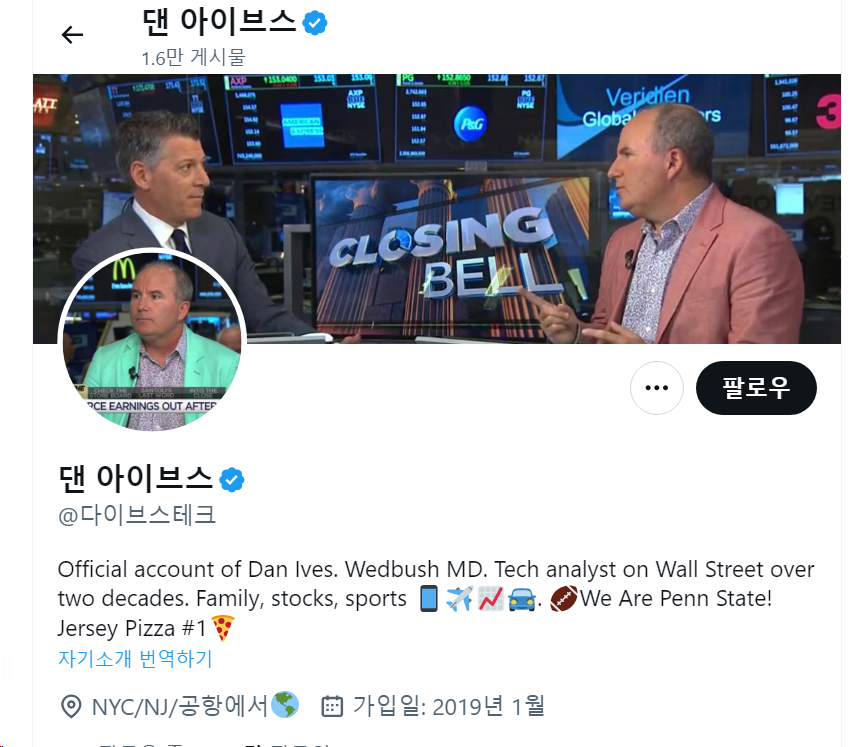Click the @다이브스테크 handle text
This screenshot has height=747, width=866.
point(137,515)
